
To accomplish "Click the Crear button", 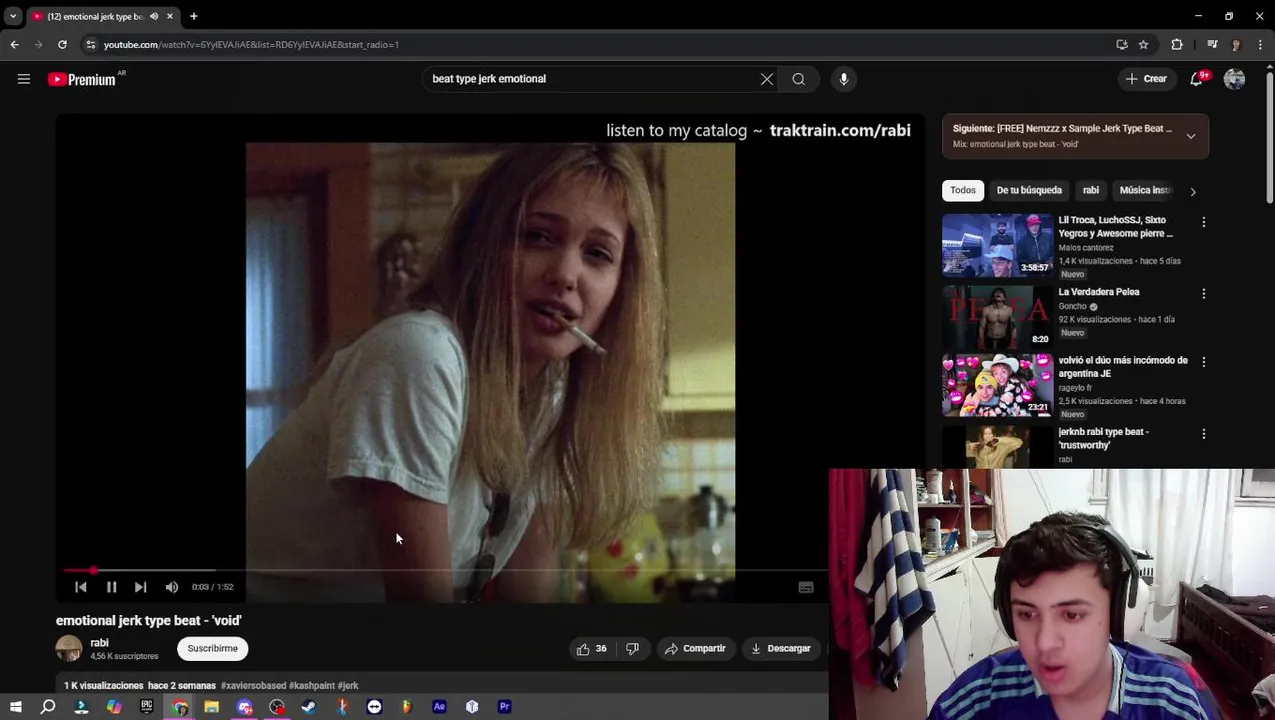I will (1146, 79).
